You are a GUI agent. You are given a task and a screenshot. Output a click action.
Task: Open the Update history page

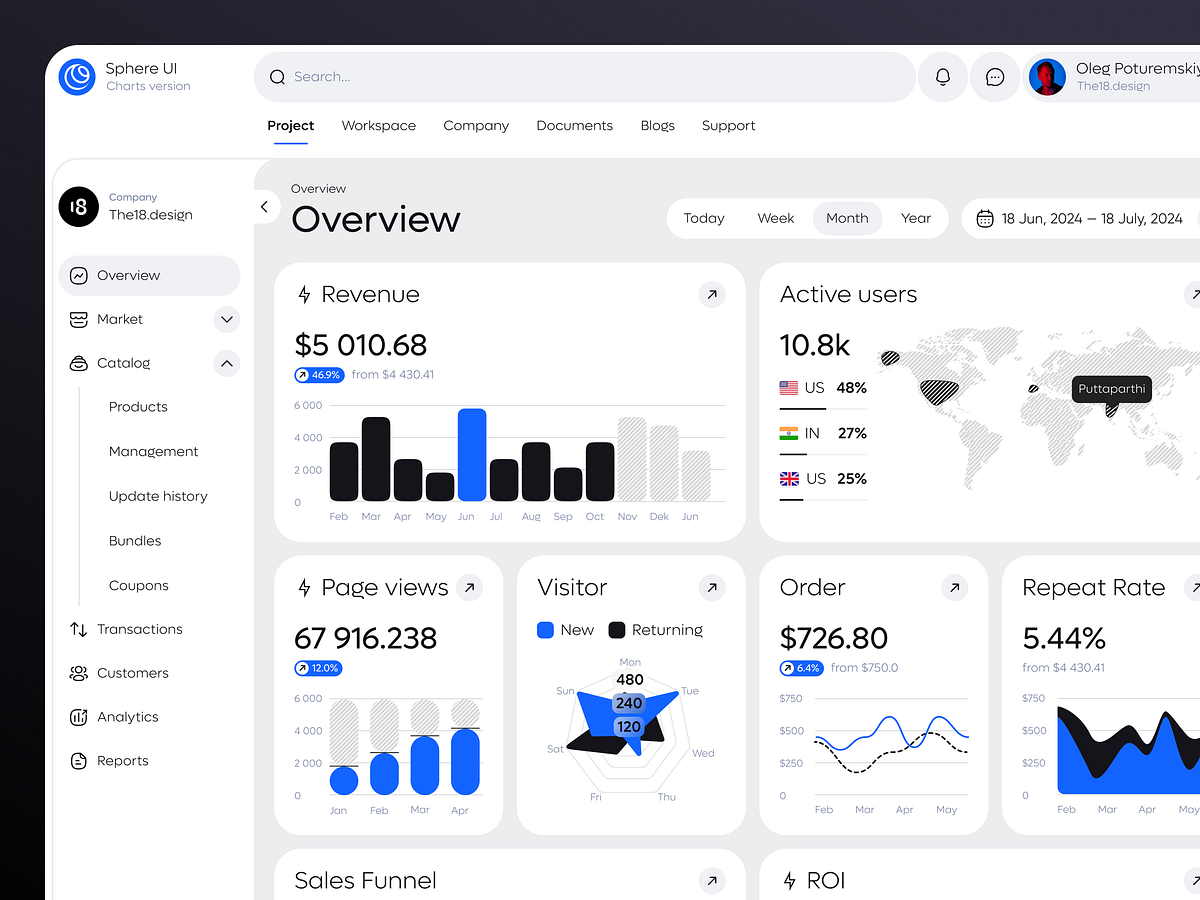[158, 496]
